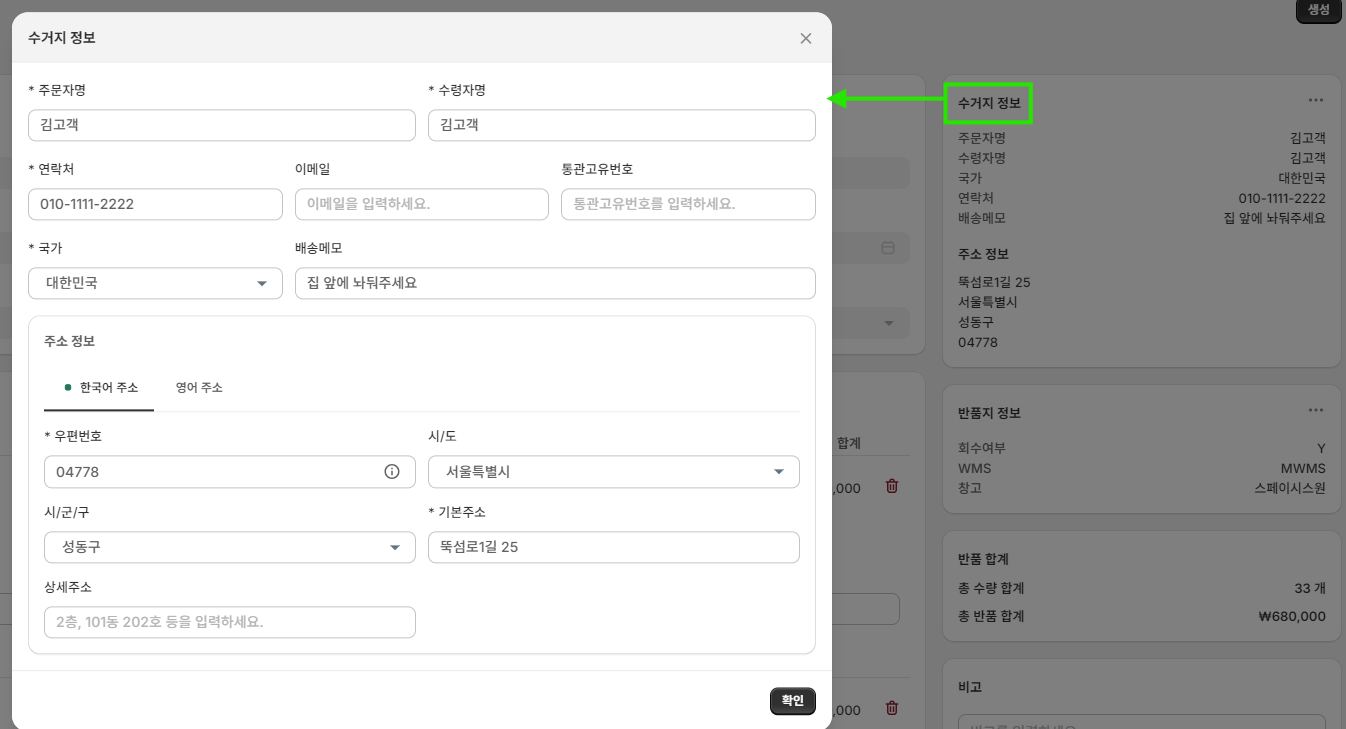Click the 상세주소 input field
This screenshot has height=729, width=1346.
tap(230, 622)
